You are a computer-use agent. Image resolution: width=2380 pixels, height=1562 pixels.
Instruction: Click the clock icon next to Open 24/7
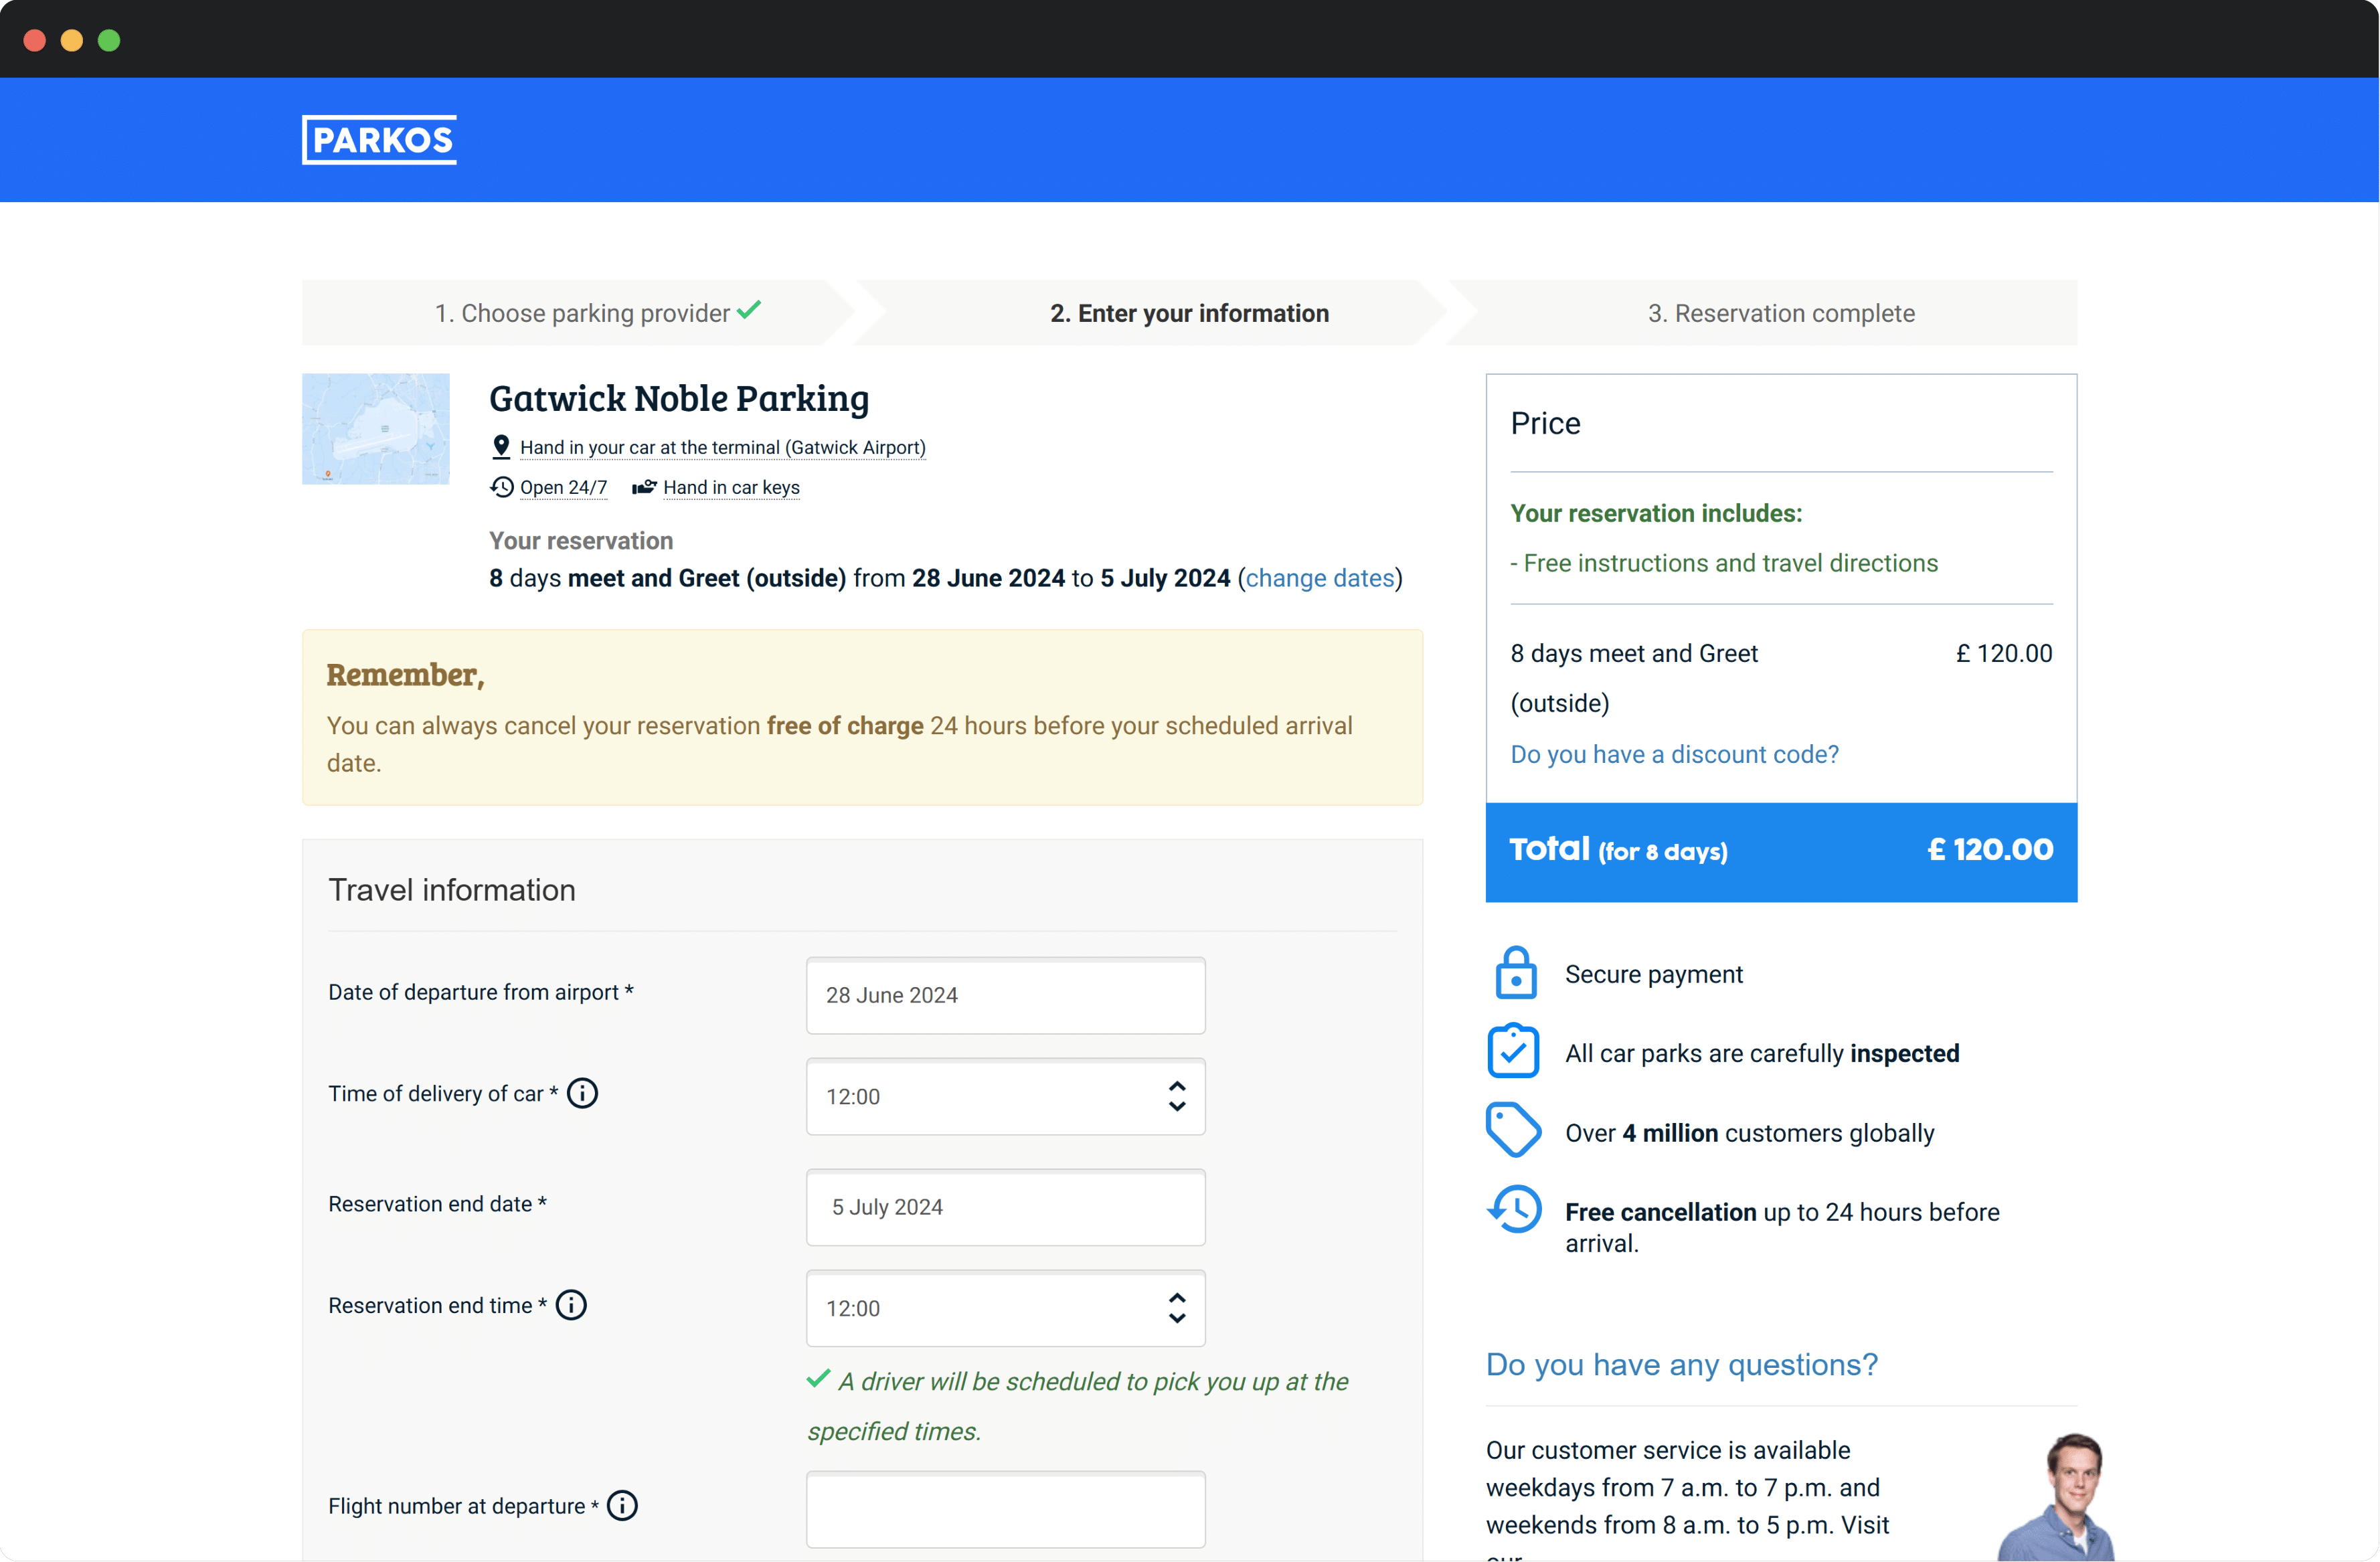pyautogui.click(x=502, y=487)
